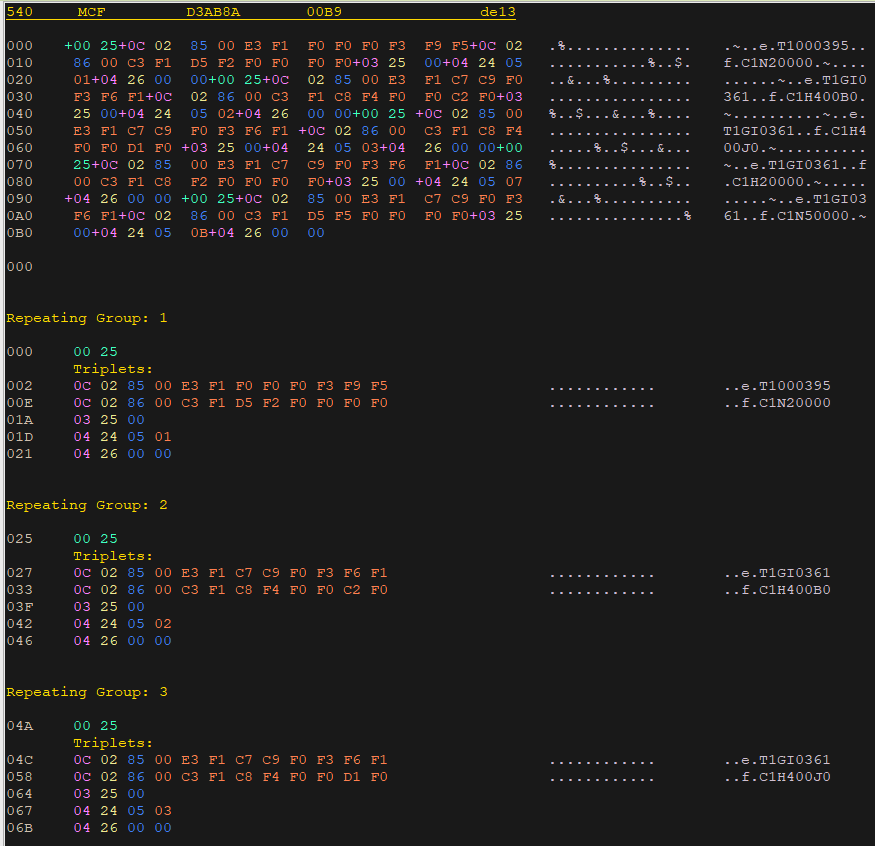875x846 pixels.
Task: Select Triplets label under Repeating Group 3
Action: [x=113, y=743]
